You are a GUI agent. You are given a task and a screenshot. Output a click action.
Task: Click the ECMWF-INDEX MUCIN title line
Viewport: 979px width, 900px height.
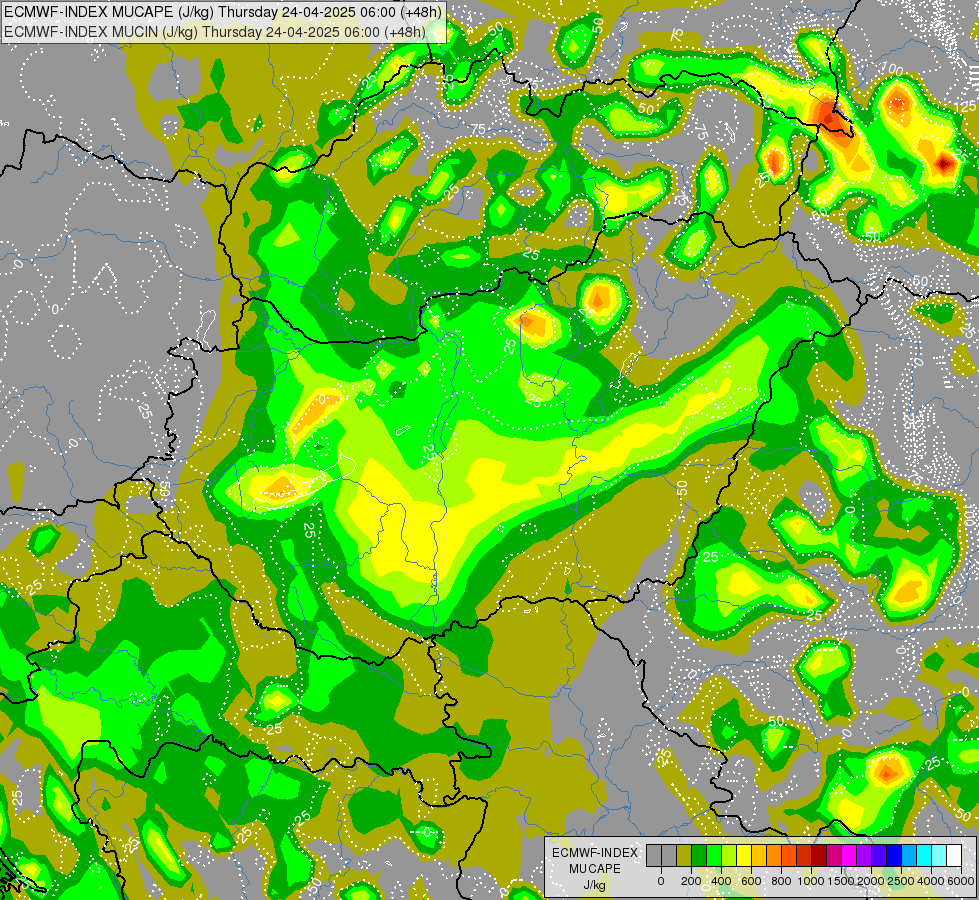pyautogui.click(x=215, y=31)
